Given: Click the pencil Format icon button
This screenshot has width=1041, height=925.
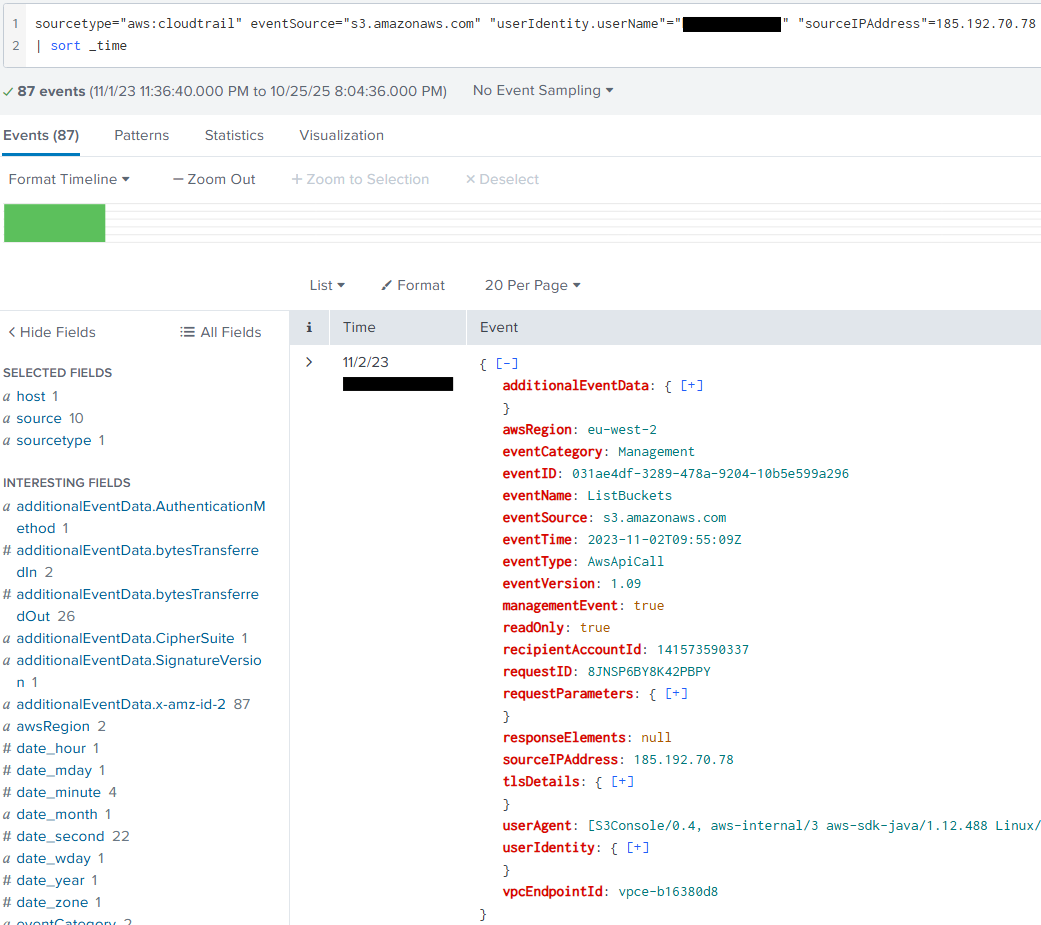Looking at the screenshot, I should coord(387,285).
